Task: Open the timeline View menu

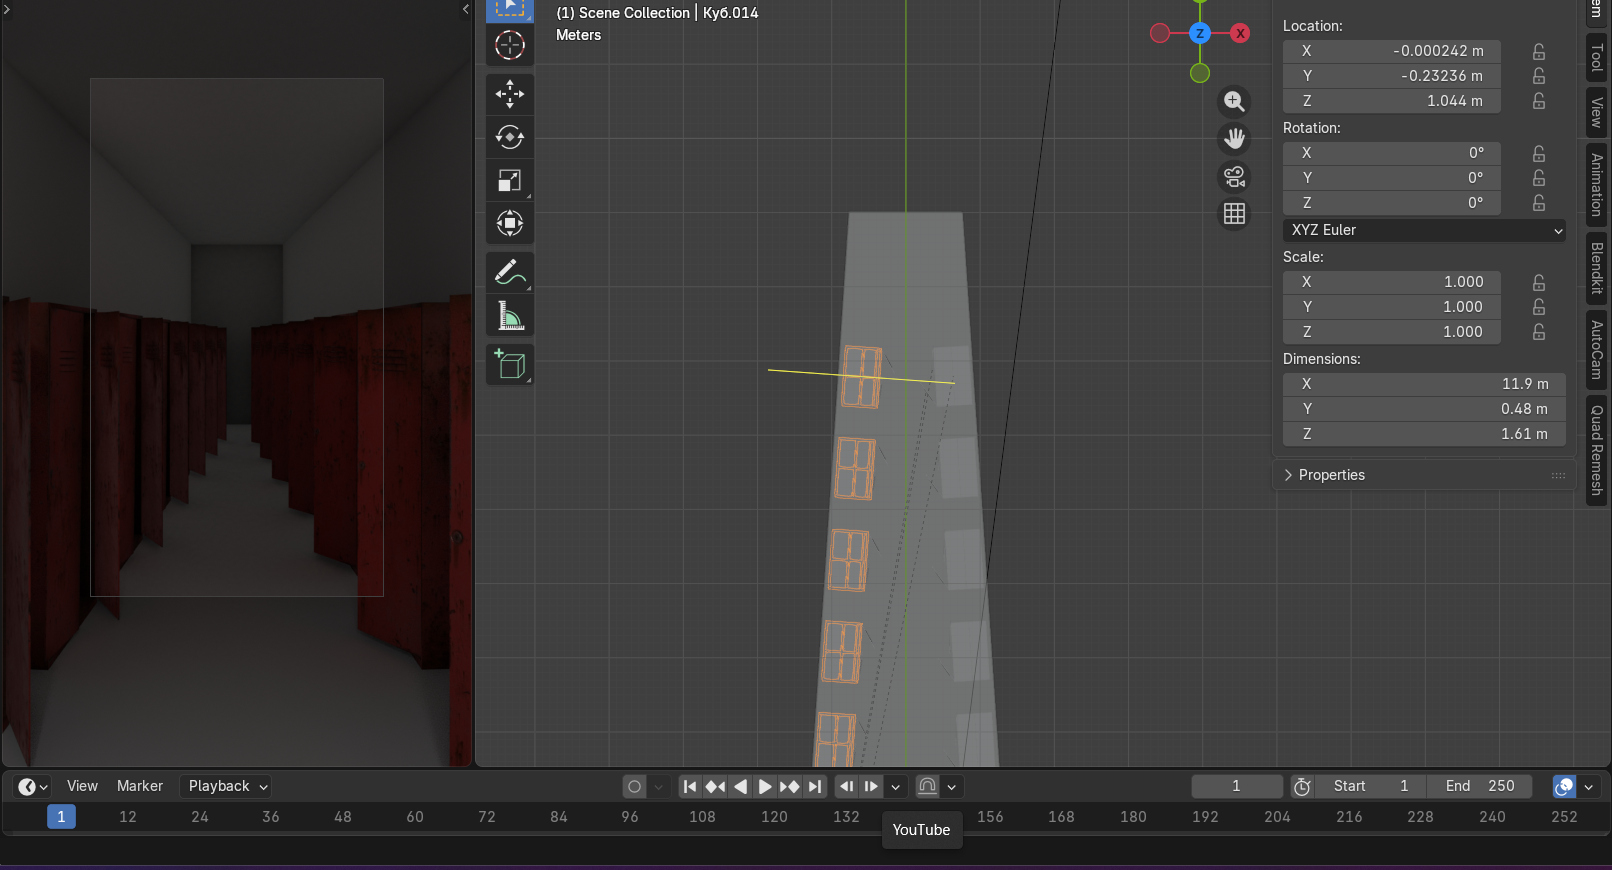Action: pyautogui.click(x=82, y=786)
